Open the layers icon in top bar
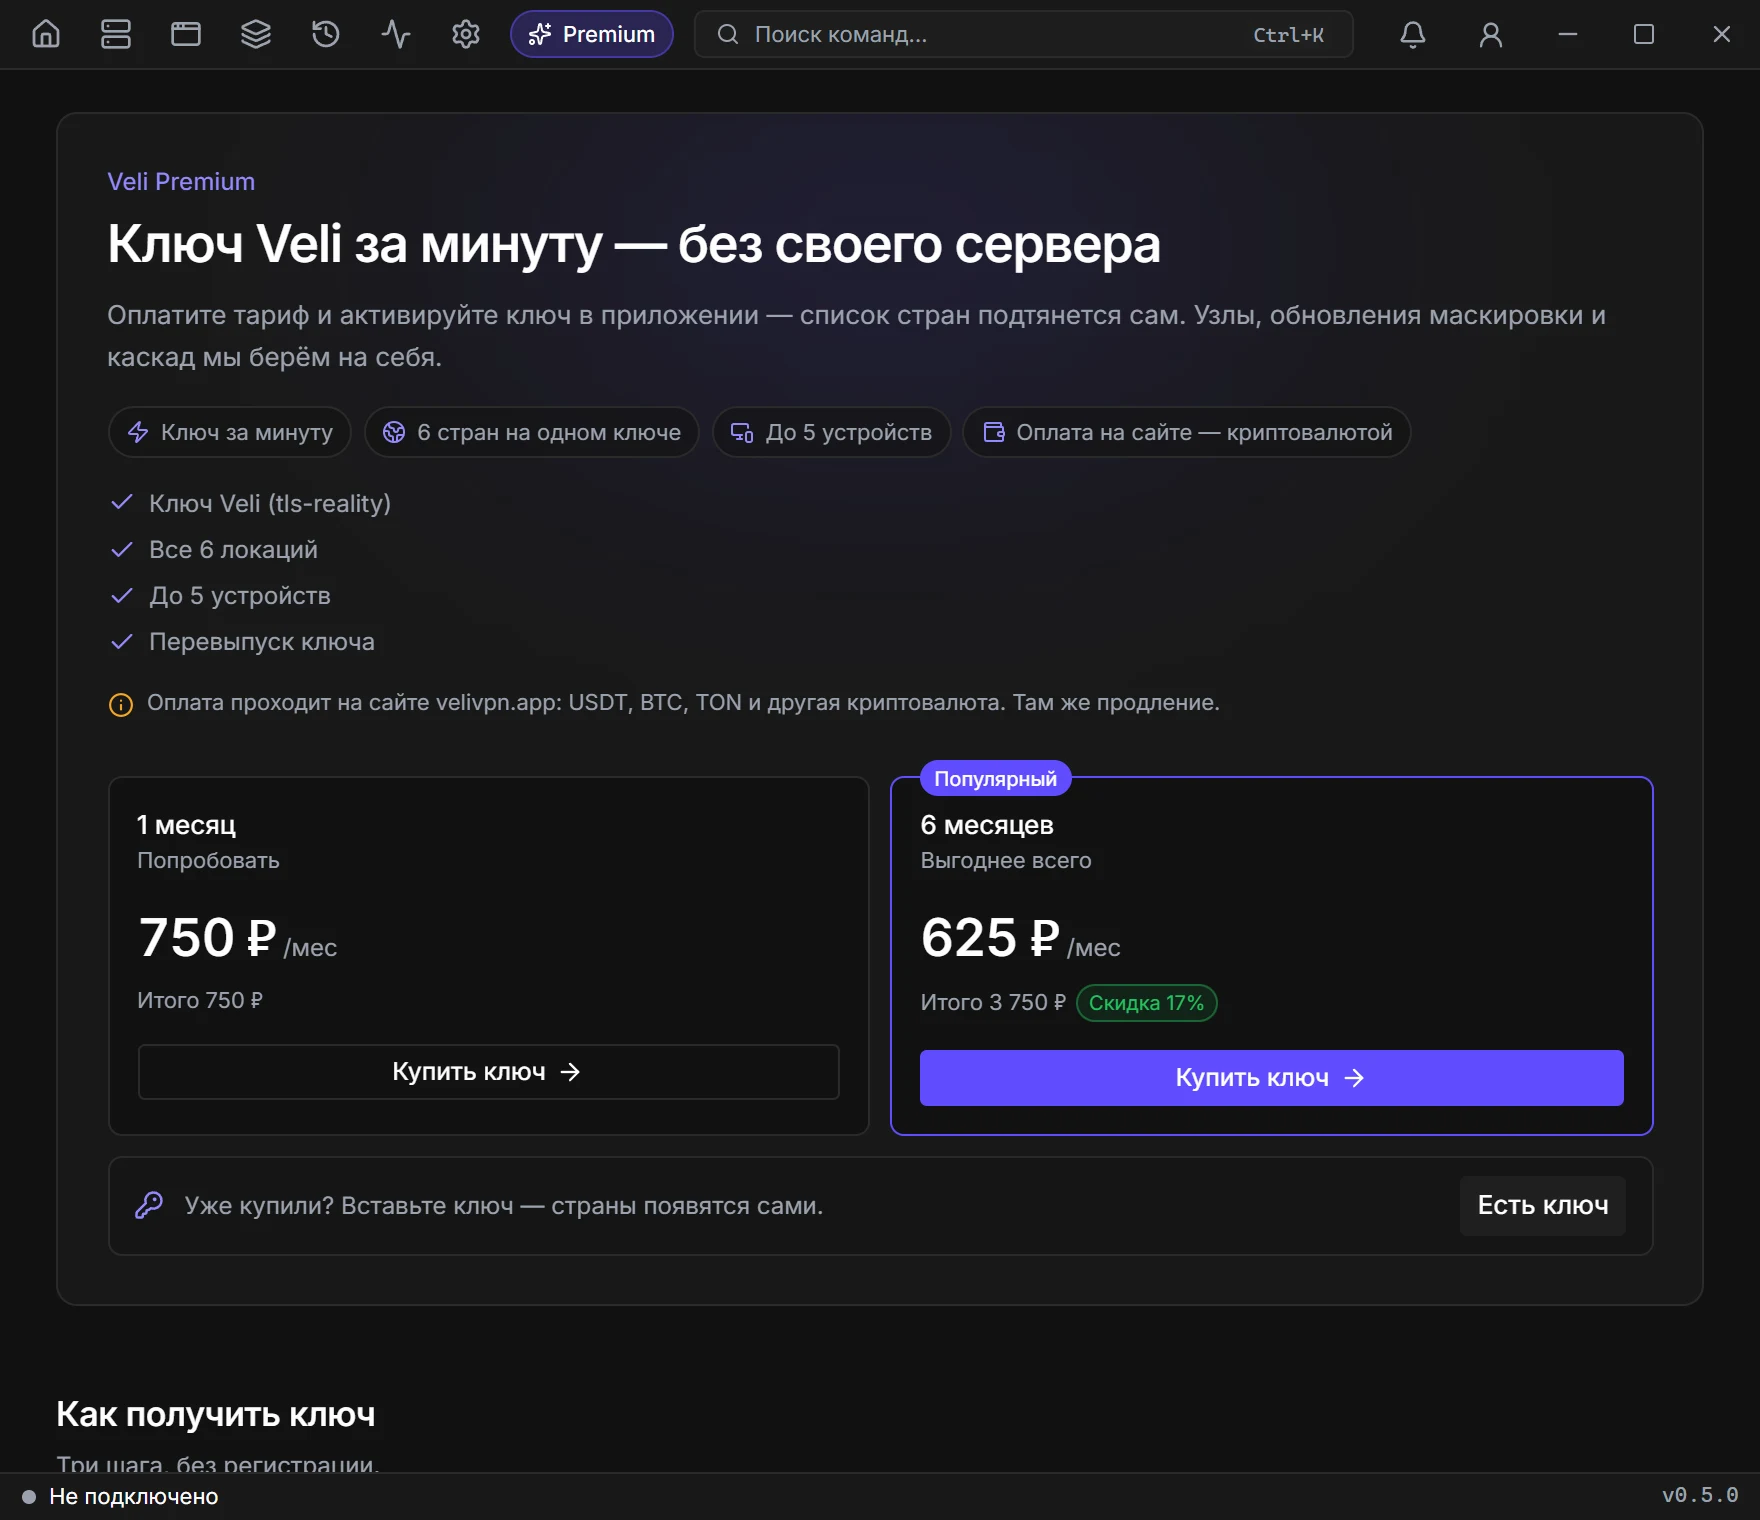The image size is (1760, 1520). pos(256,35)
